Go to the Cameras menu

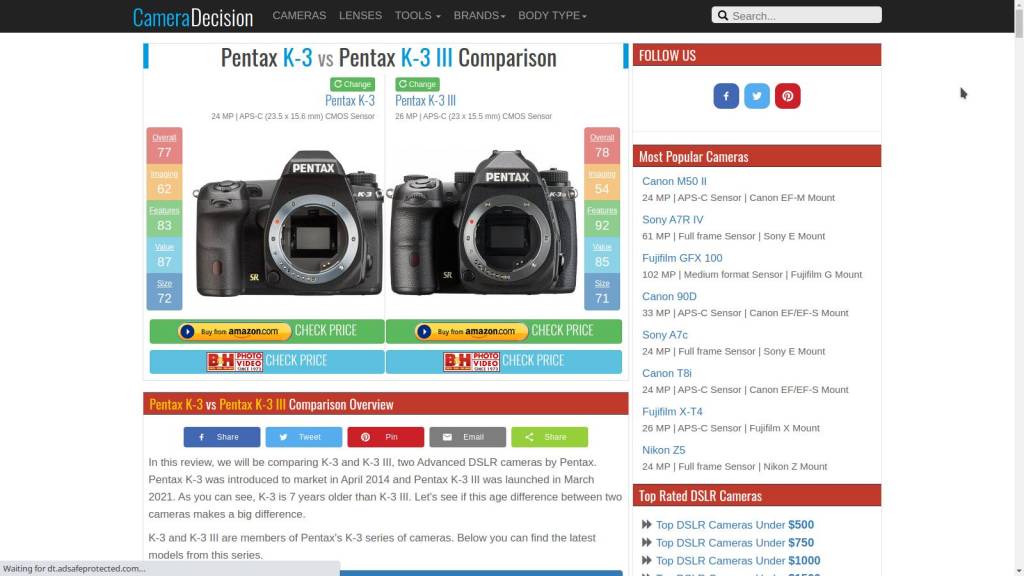tap(299, 16)
